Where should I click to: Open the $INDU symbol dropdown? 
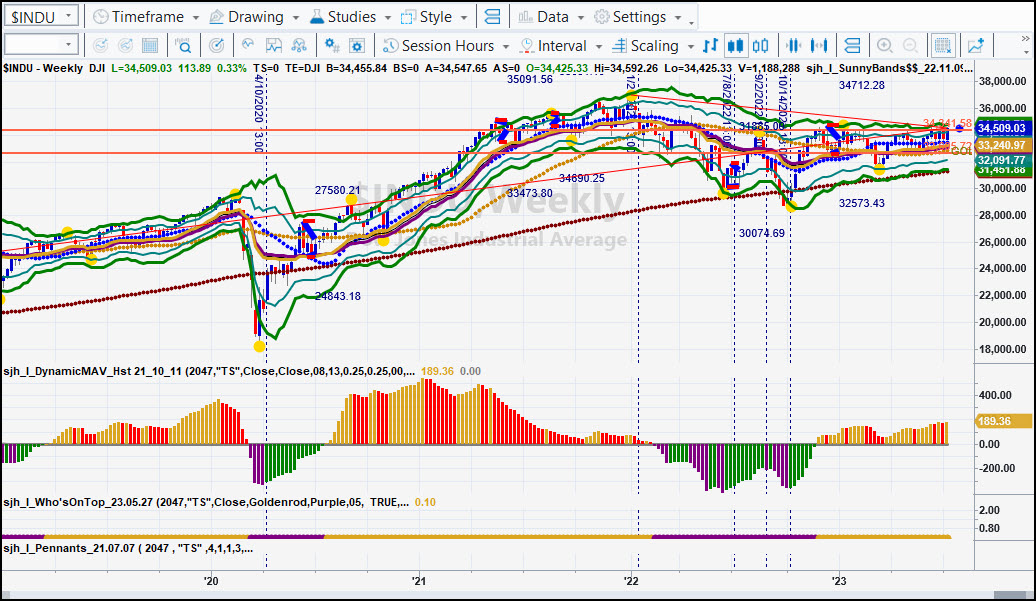click(x=41, y=17)
